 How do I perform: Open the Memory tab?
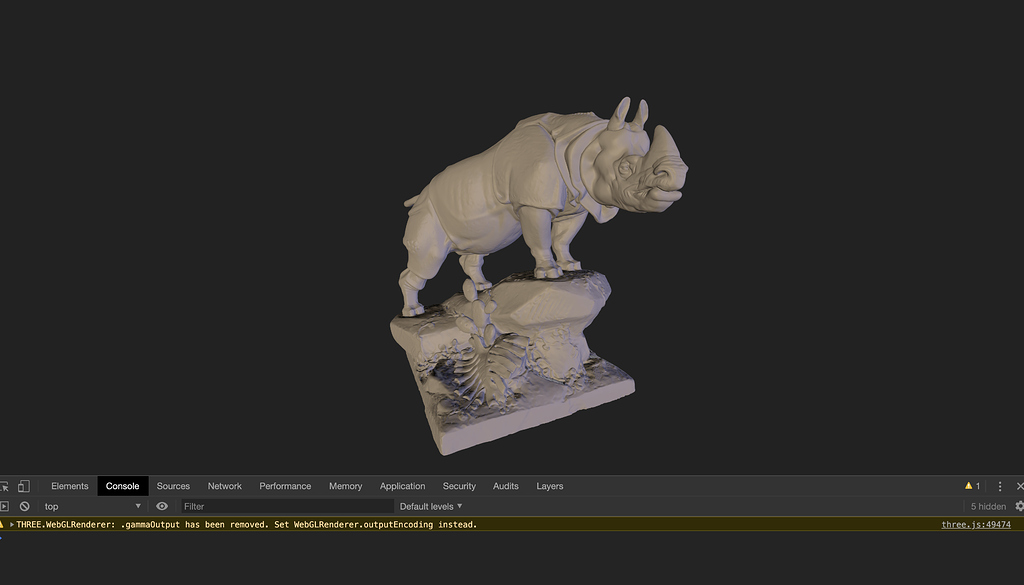coord(345,485)
